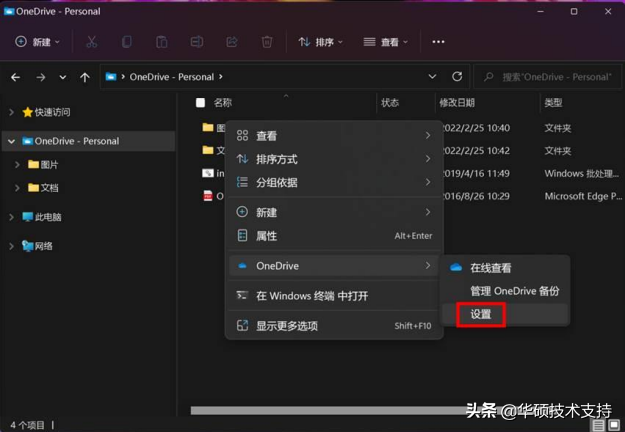Sort by the 状态 column header
625x432 pixels.
coord(389,103)
